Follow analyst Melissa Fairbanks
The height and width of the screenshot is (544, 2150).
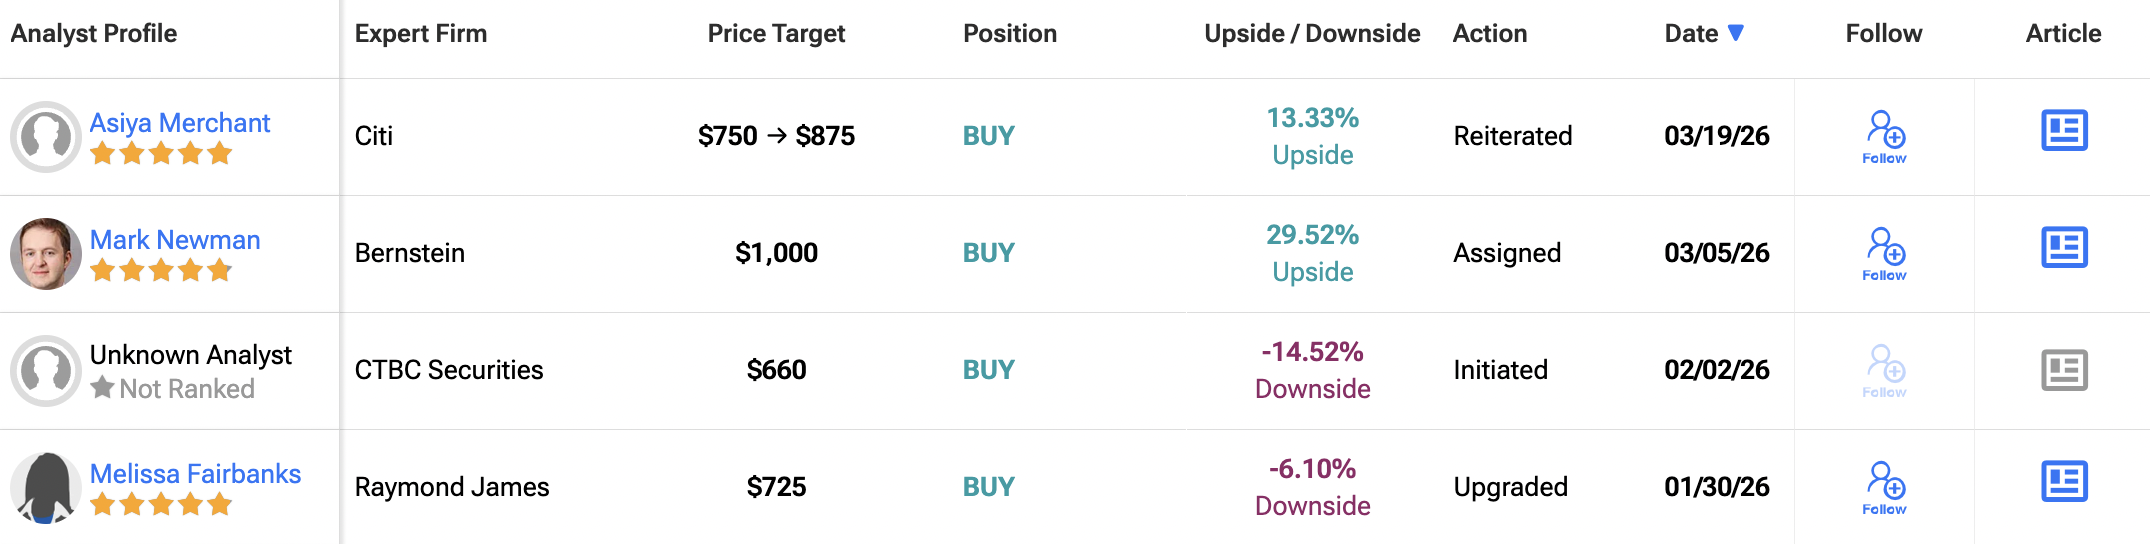[x=1885, y=488]
